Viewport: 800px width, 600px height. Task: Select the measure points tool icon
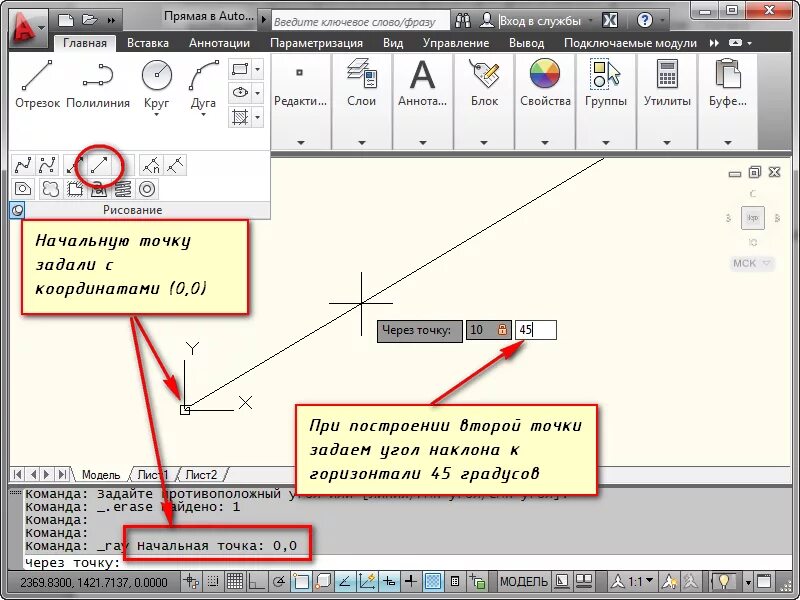[176, 165]
